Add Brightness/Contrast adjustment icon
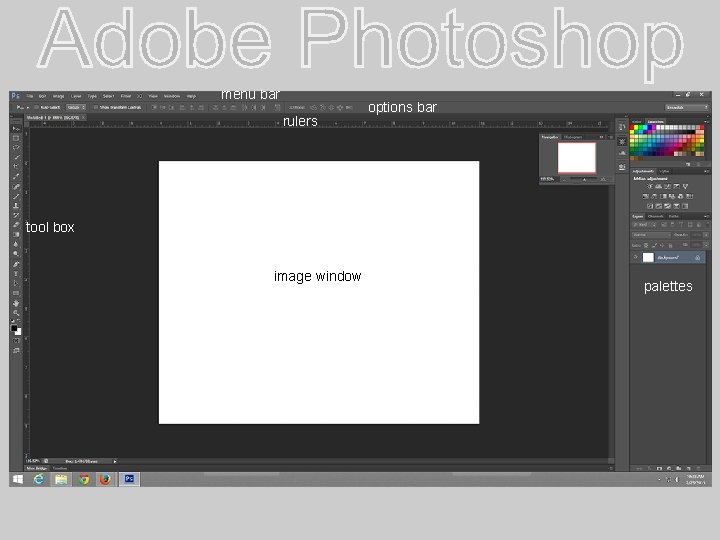Image resolution: width=720 pixels, height=540 pixels. [650, 186]
